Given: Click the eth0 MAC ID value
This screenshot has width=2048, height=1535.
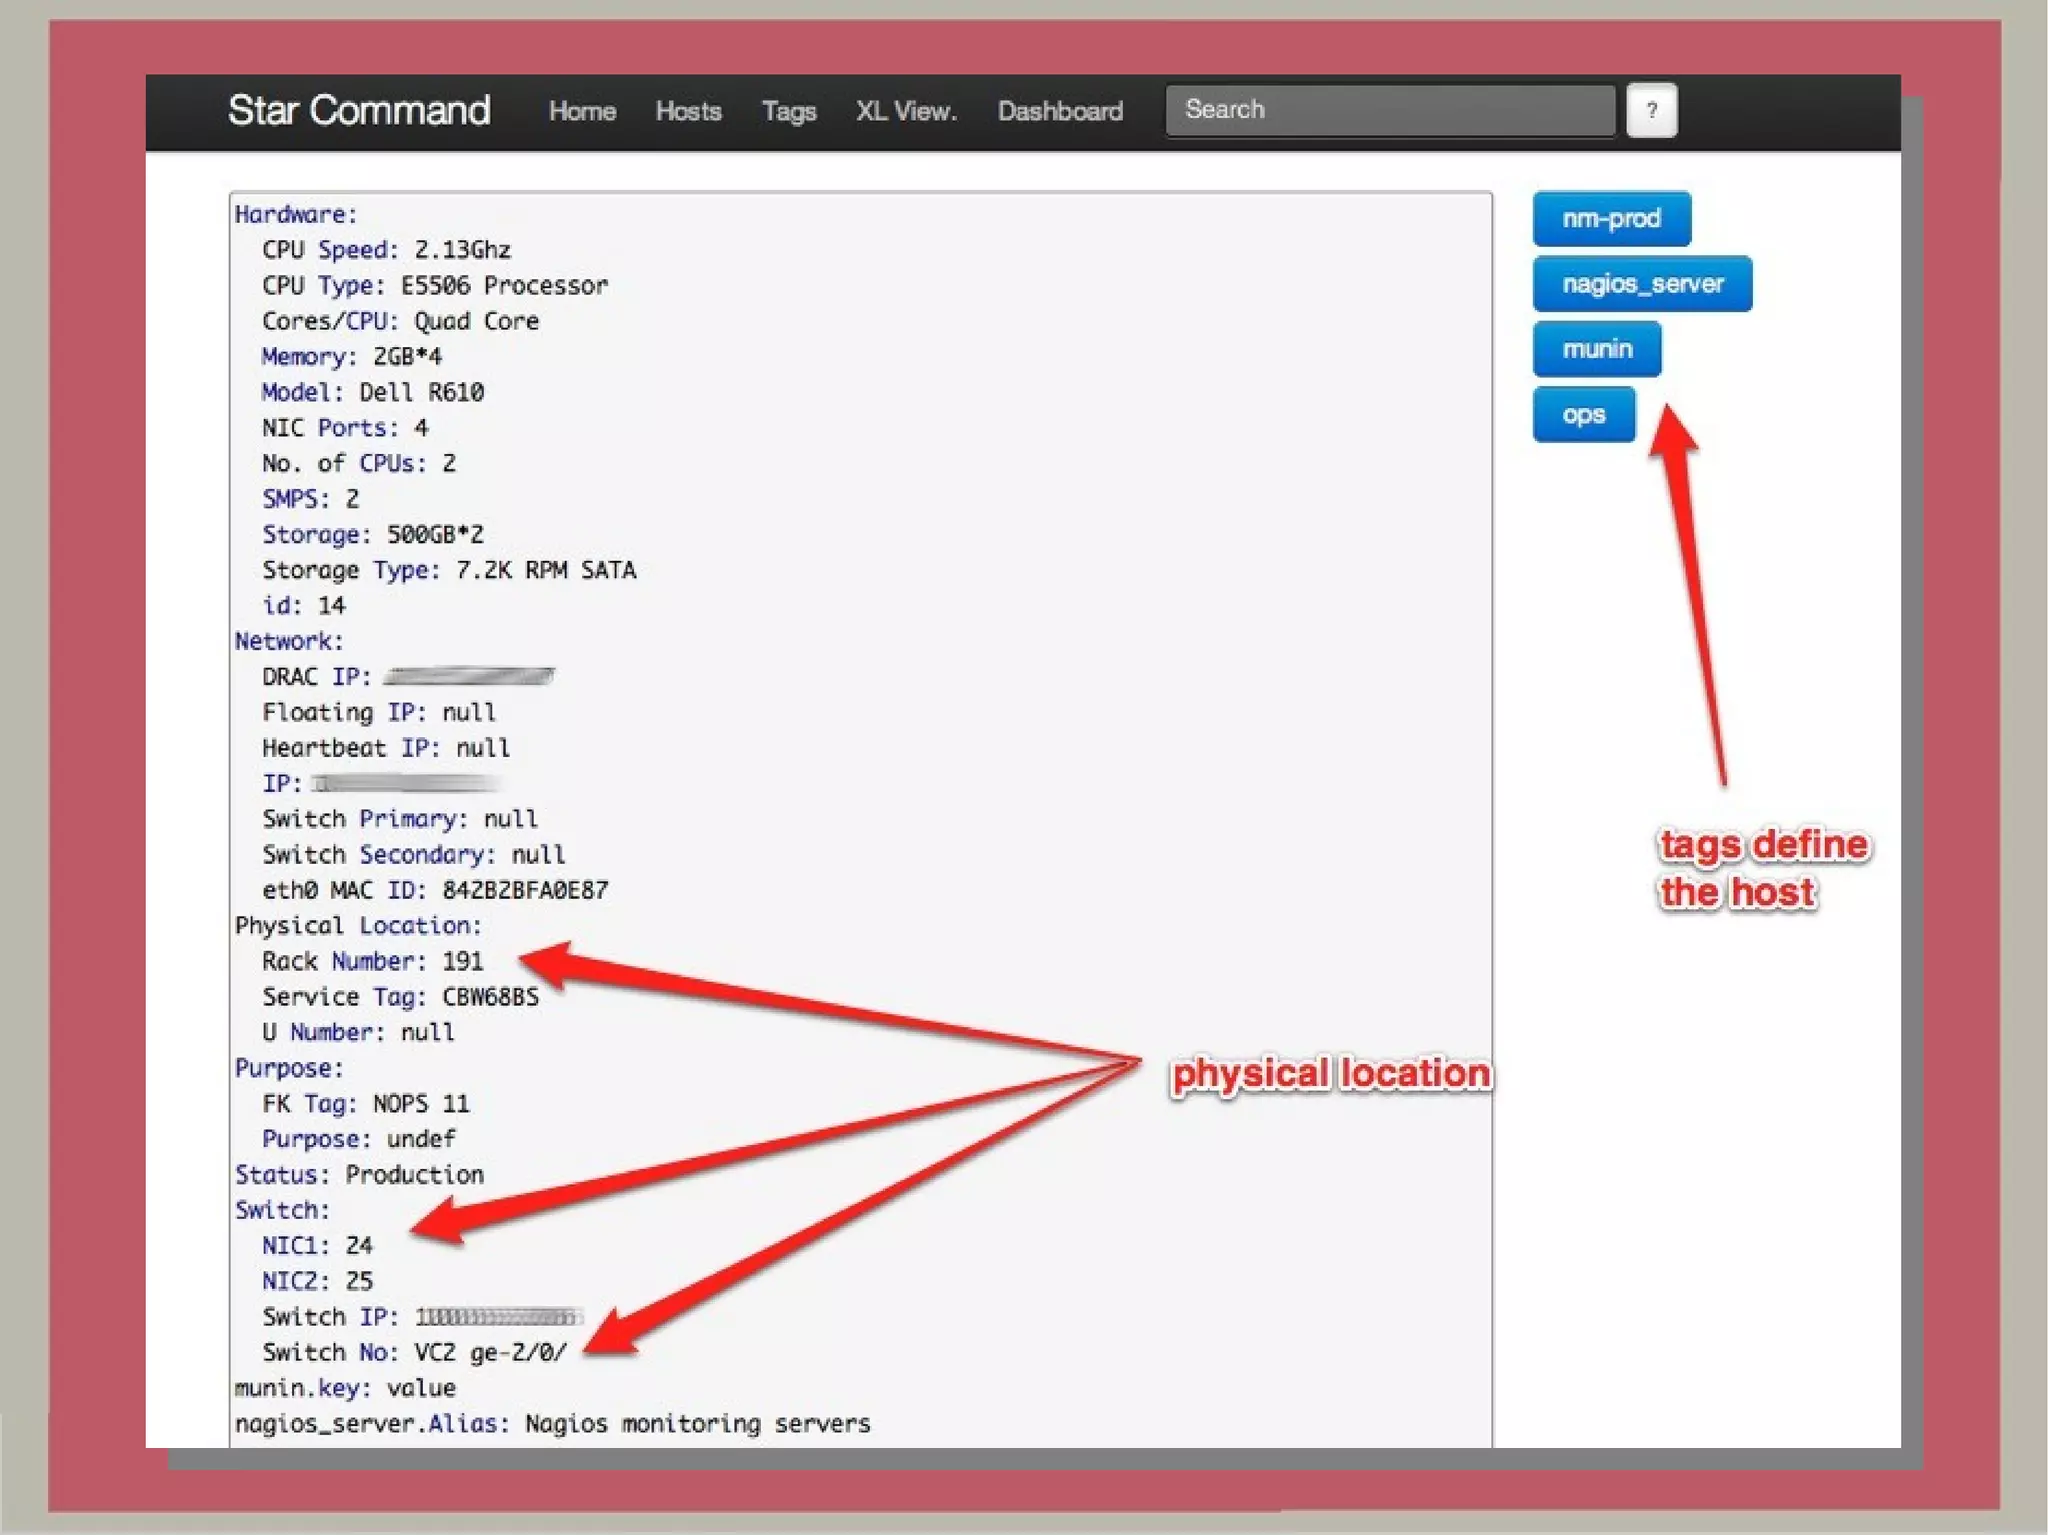Looking at the screenshot, I should coord(525,890).
